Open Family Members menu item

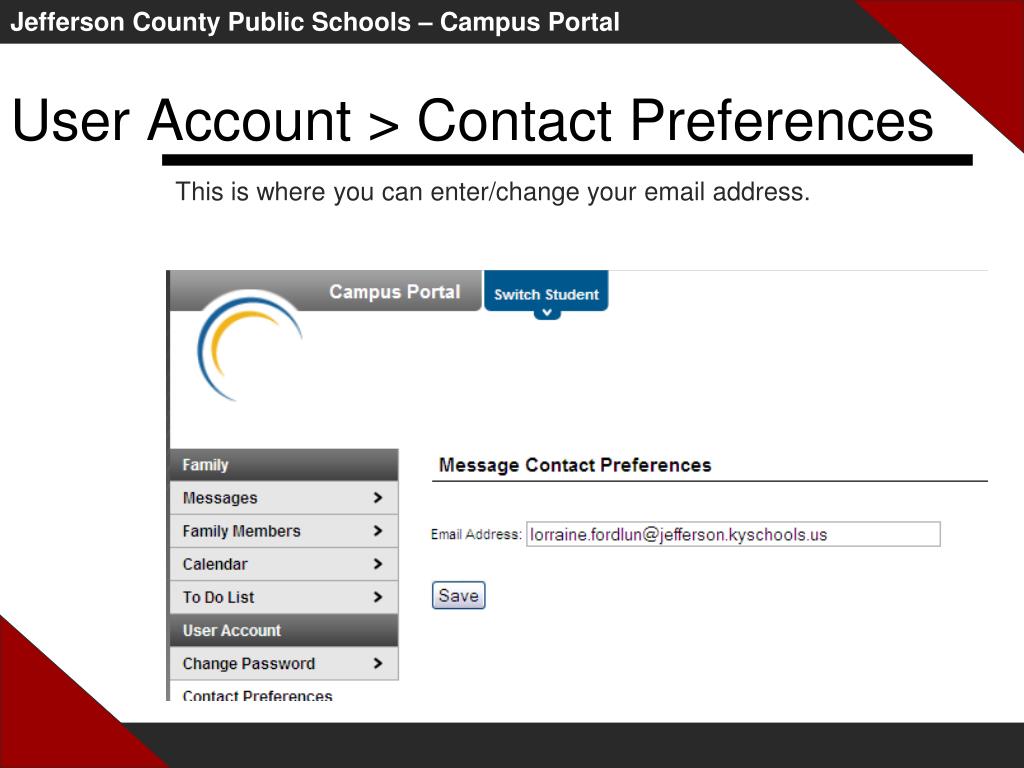click(284, 531)
